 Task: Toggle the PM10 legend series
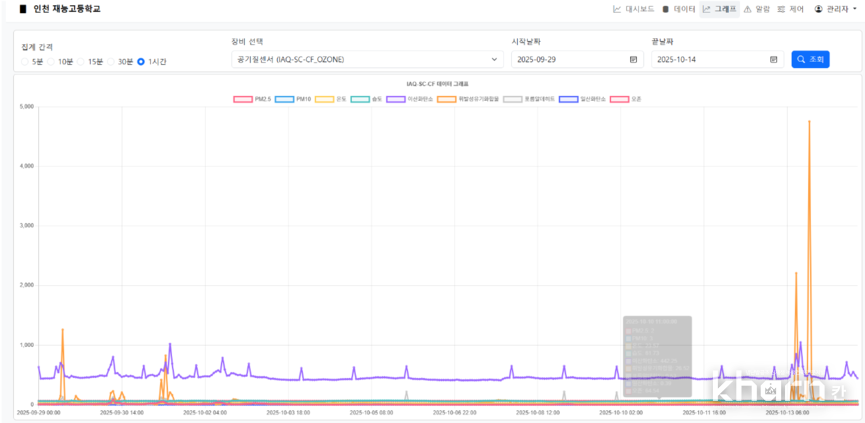(x=292, y=99)
